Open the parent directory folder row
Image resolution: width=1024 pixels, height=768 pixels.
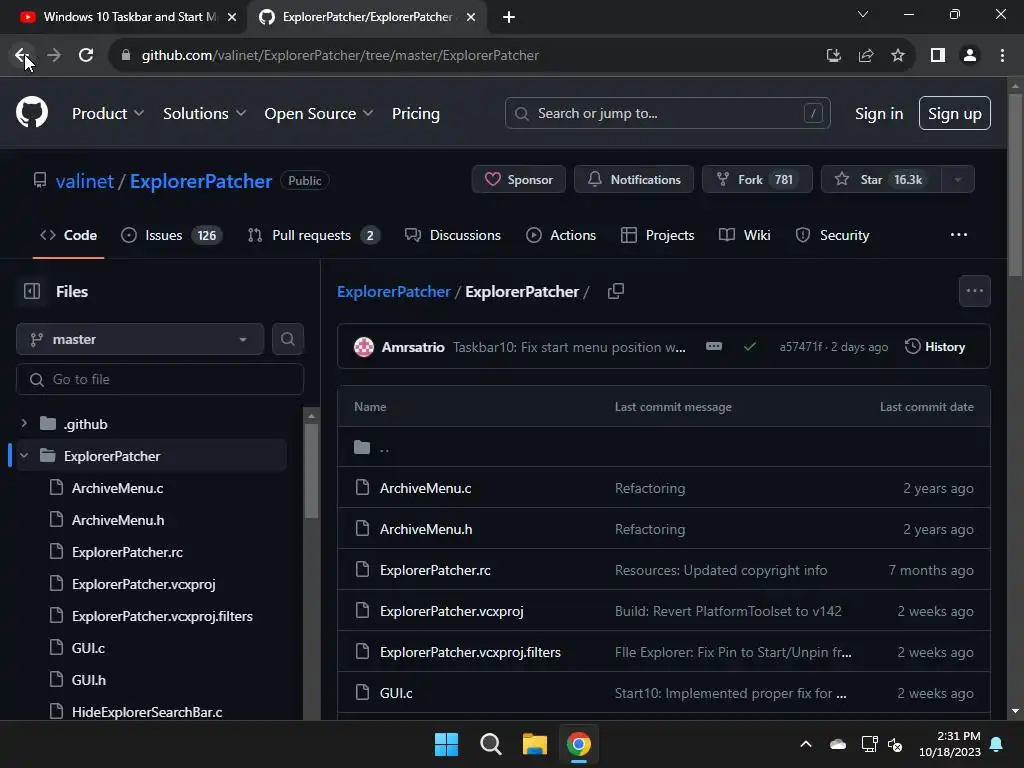click(x=664, y=447)
